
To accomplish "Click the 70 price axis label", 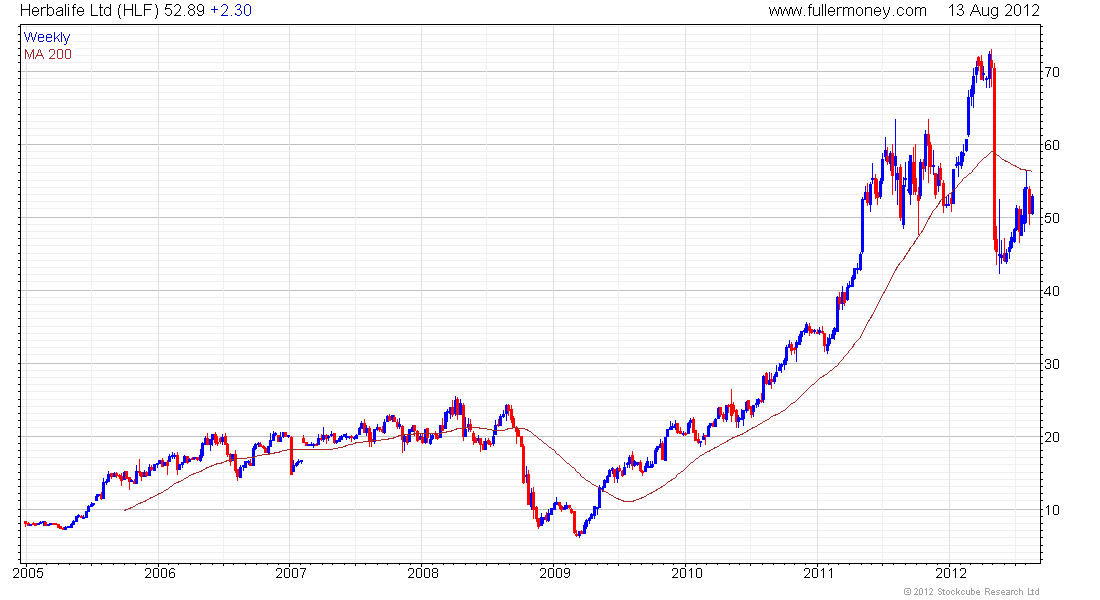I will (1052, 72).
